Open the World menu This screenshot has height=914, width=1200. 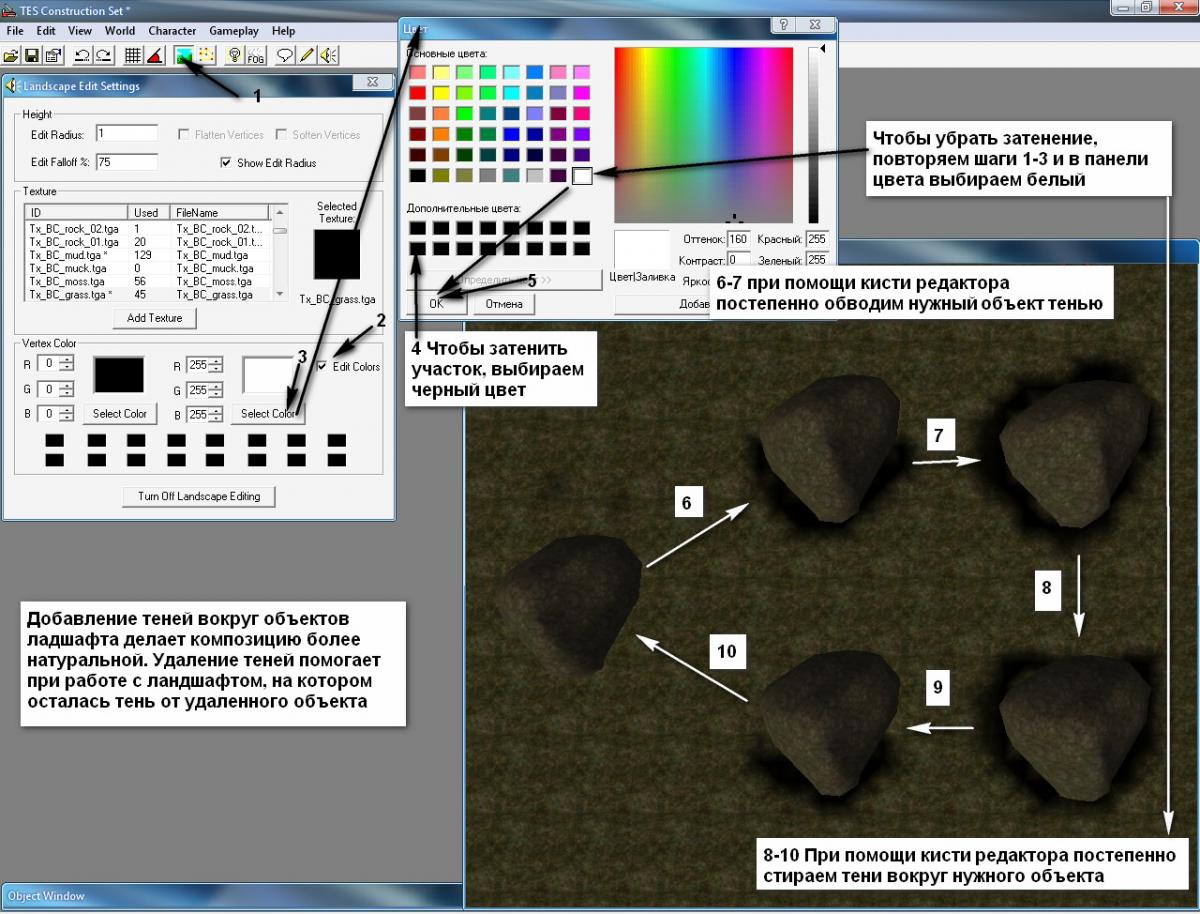pyautogui.click(x=119, y=31)
